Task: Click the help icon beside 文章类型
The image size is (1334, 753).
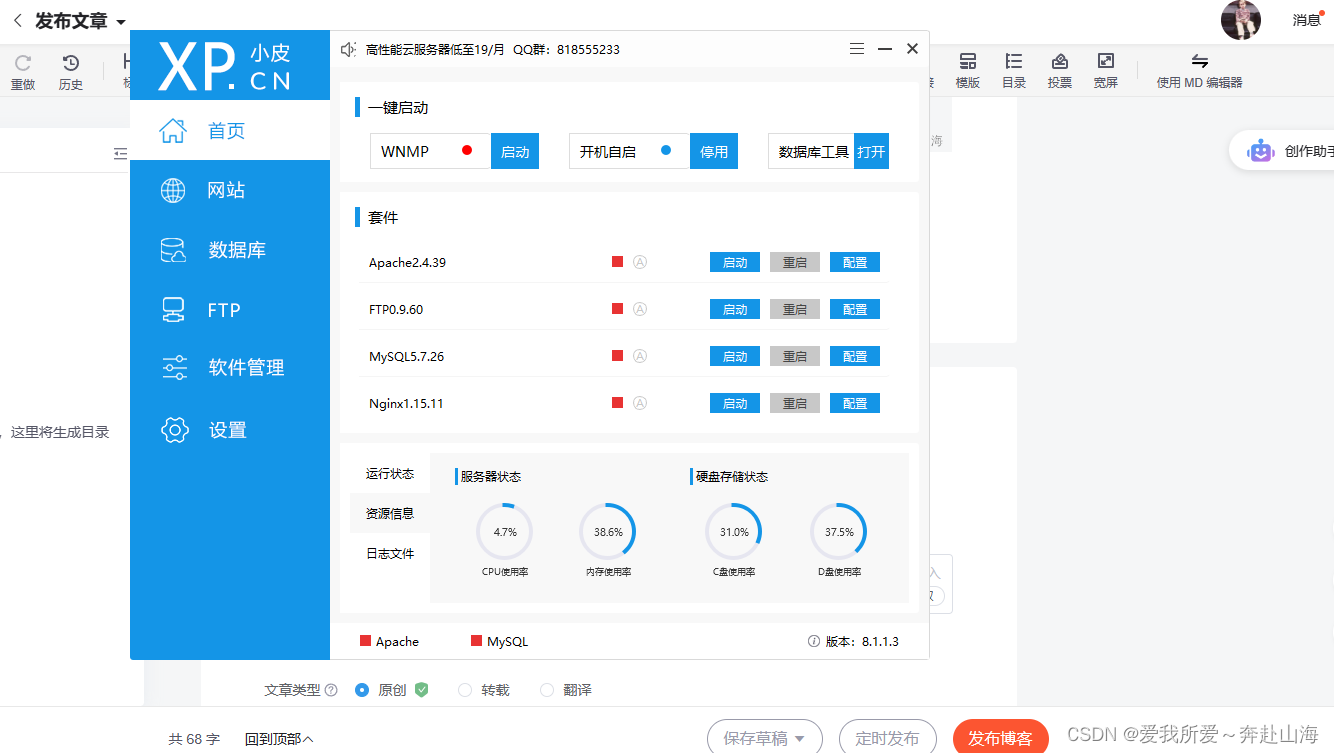Action: coord(331,690)
